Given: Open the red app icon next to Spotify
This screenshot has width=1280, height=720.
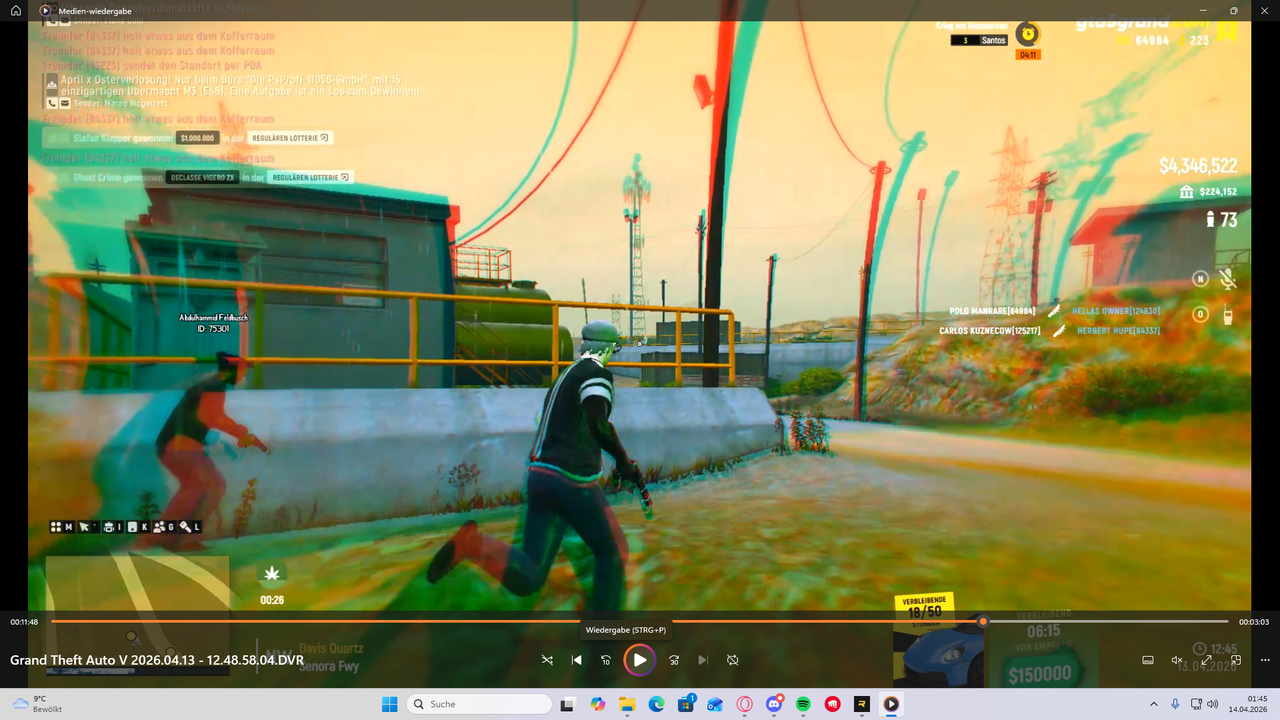Looking at the screenshot, I should pos(832,704).
